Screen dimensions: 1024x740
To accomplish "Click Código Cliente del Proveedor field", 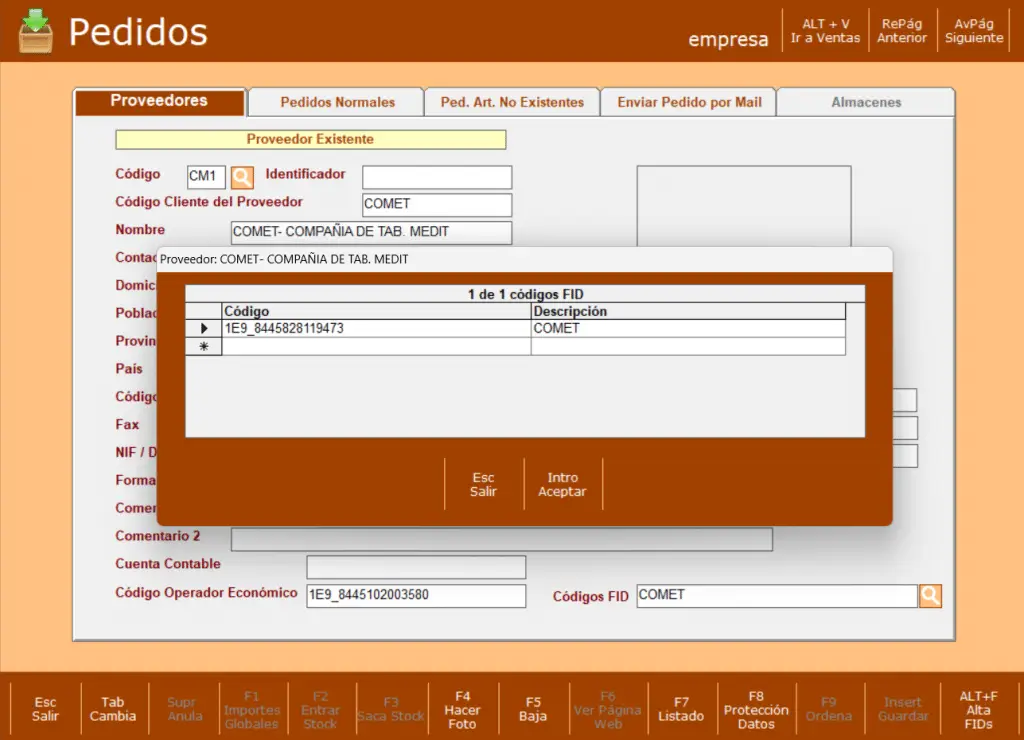I will [437, 204].
